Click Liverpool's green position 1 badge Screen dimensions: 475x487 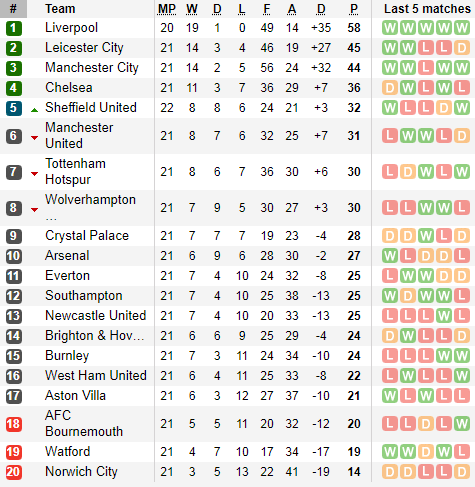tap(14, 28)
